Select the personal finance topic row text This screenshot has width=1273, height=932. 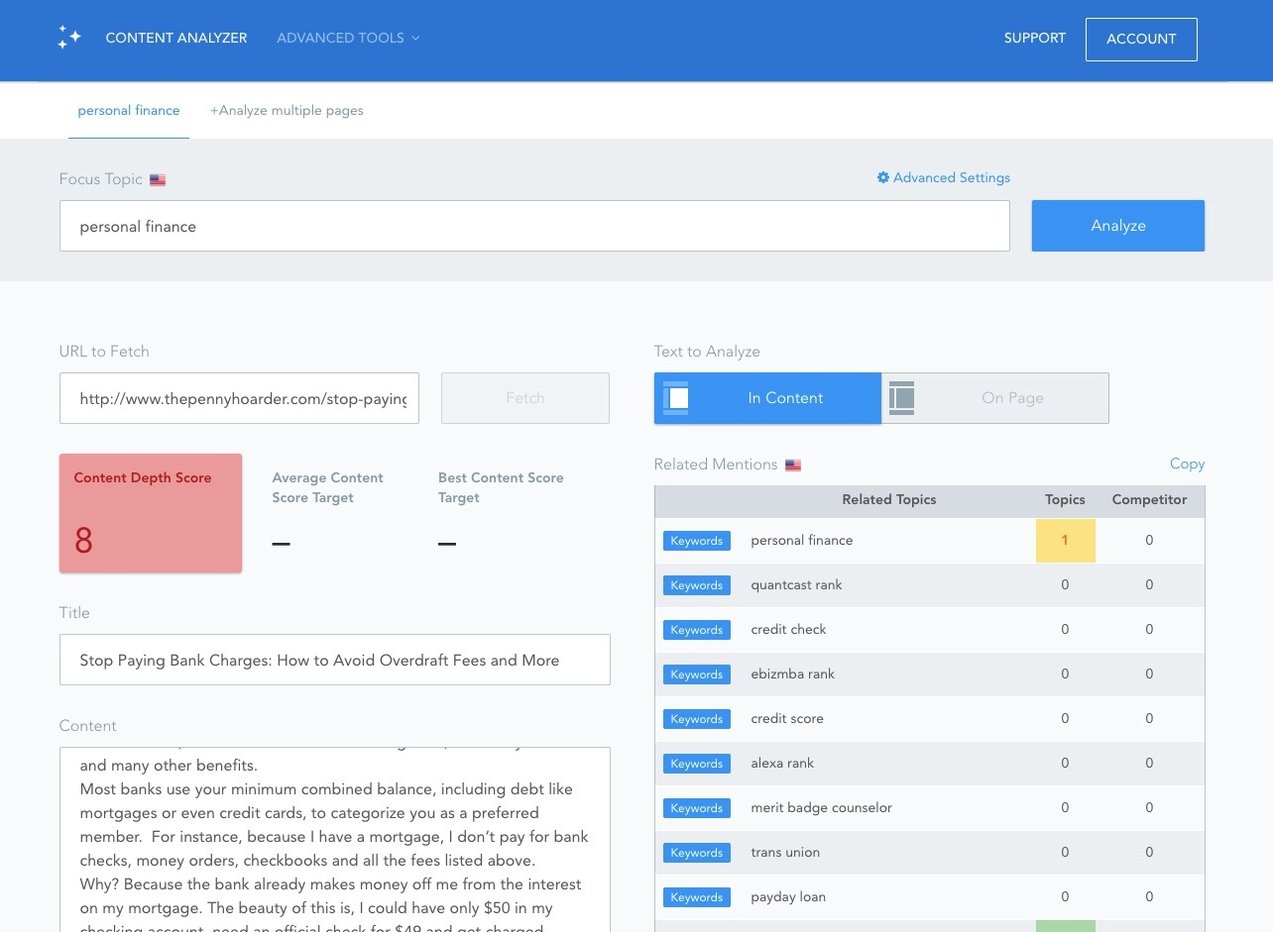(802, 540)
